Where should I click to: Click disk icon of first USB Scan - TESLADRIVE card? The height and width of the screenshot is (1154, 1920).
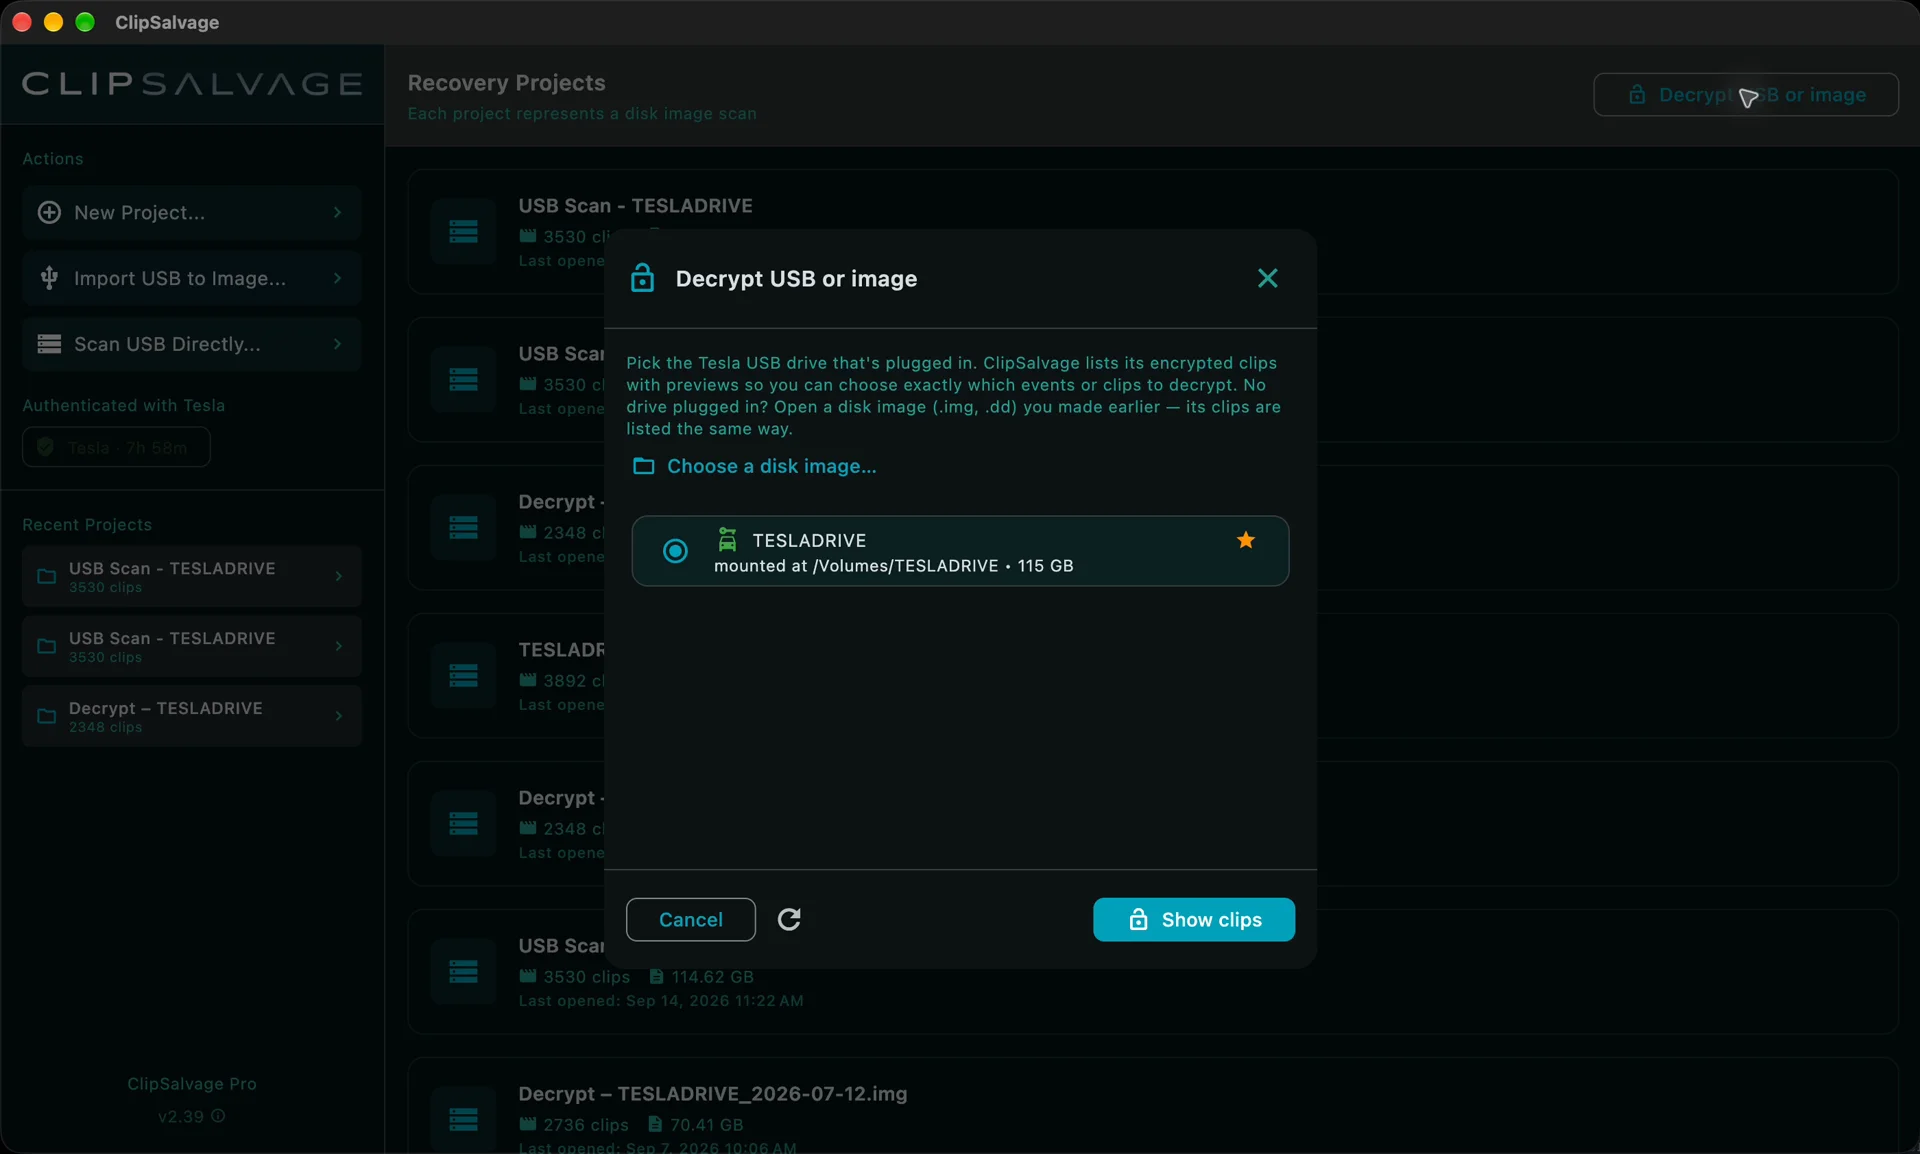463,232
